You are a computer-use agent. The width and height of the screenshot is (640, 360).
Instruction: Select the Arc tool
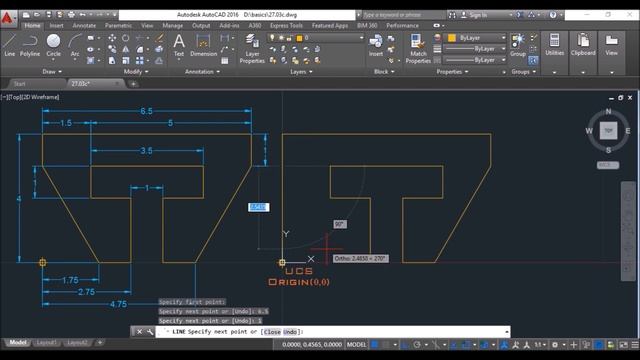pos(75,45)
